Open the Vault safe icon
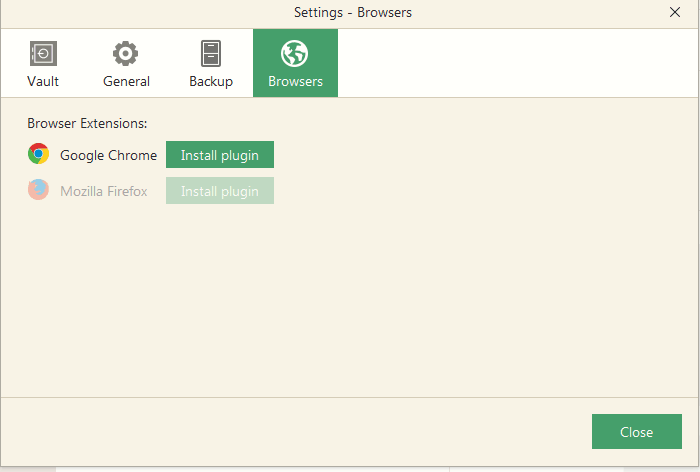This screenshot has height=472, width=700. tap(43, 54)
